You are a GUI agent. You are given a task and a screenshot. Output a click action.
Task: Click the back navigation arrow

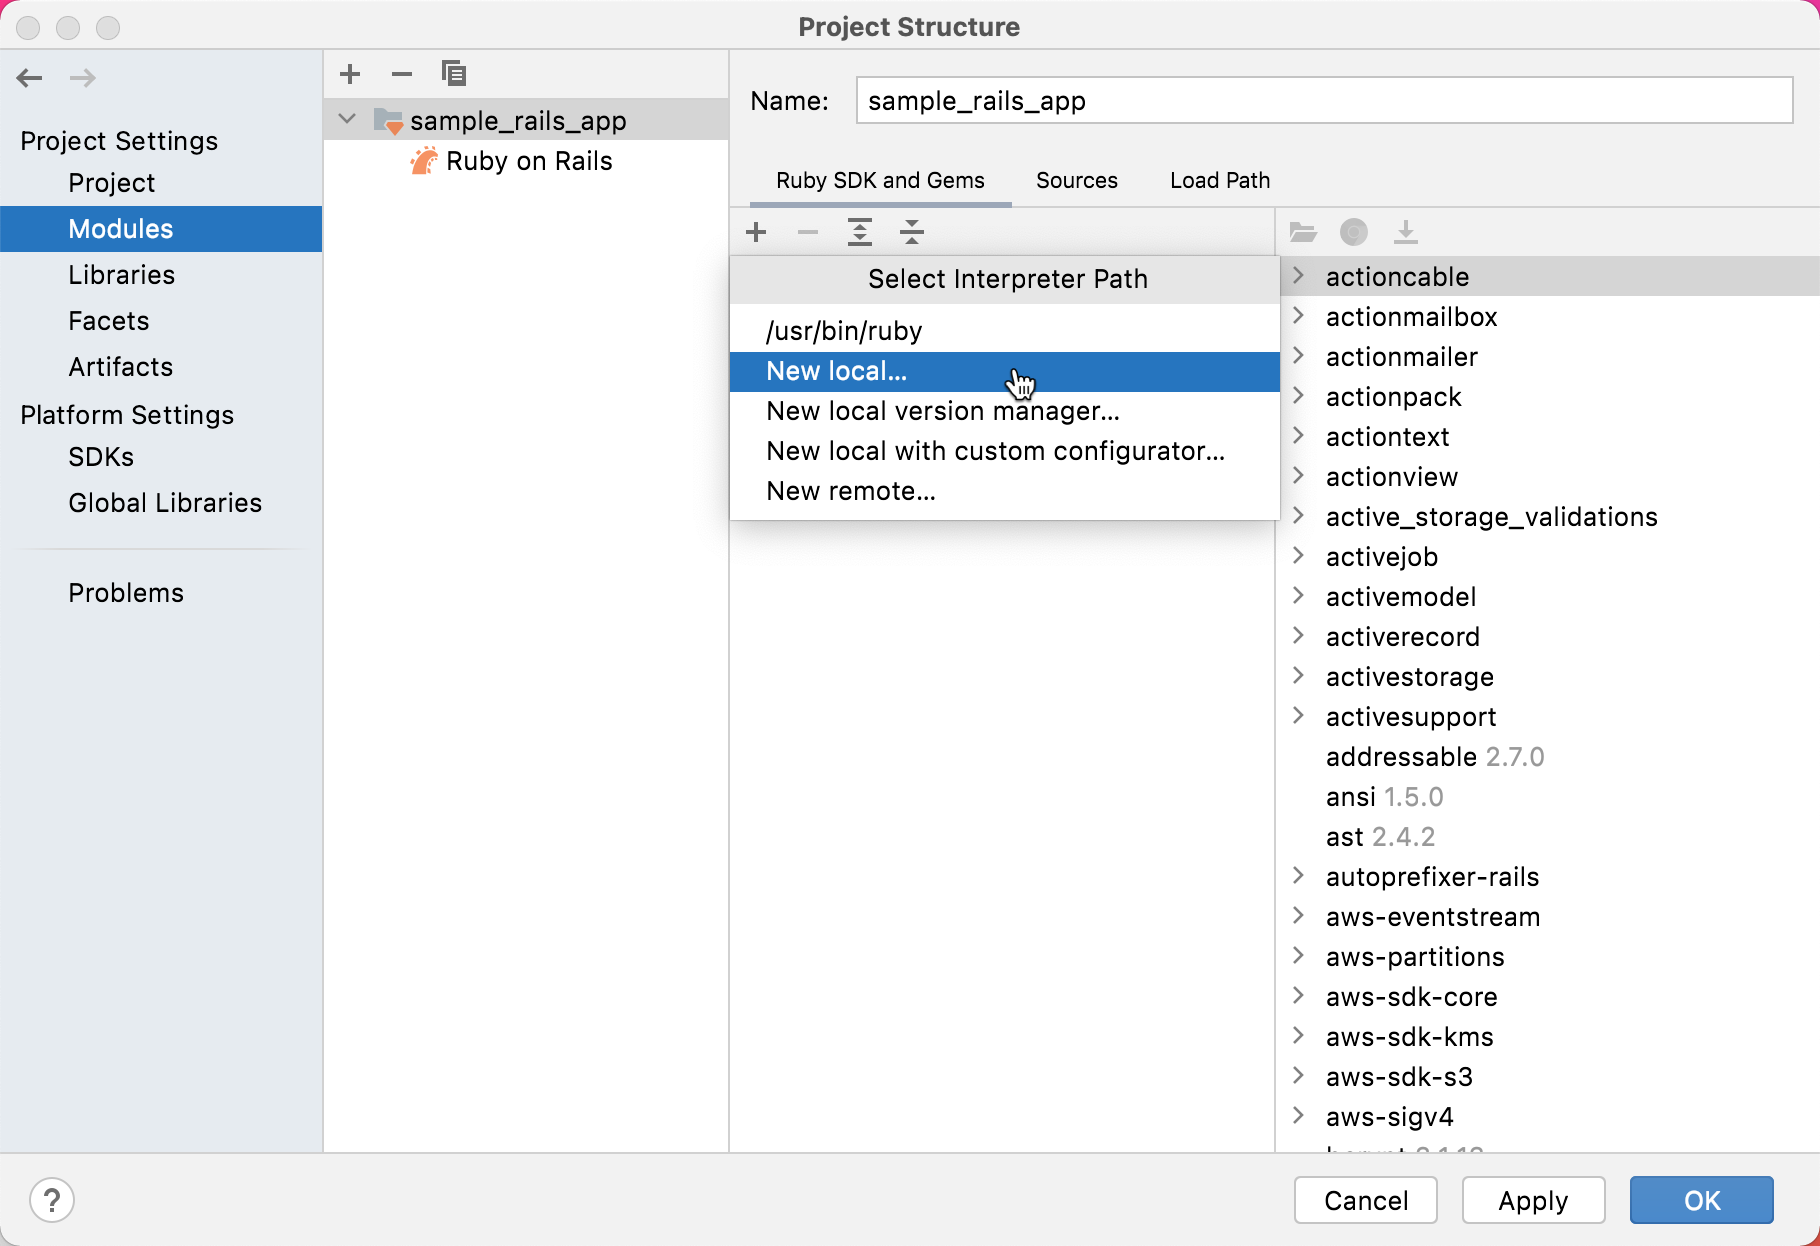click(30, 78)
